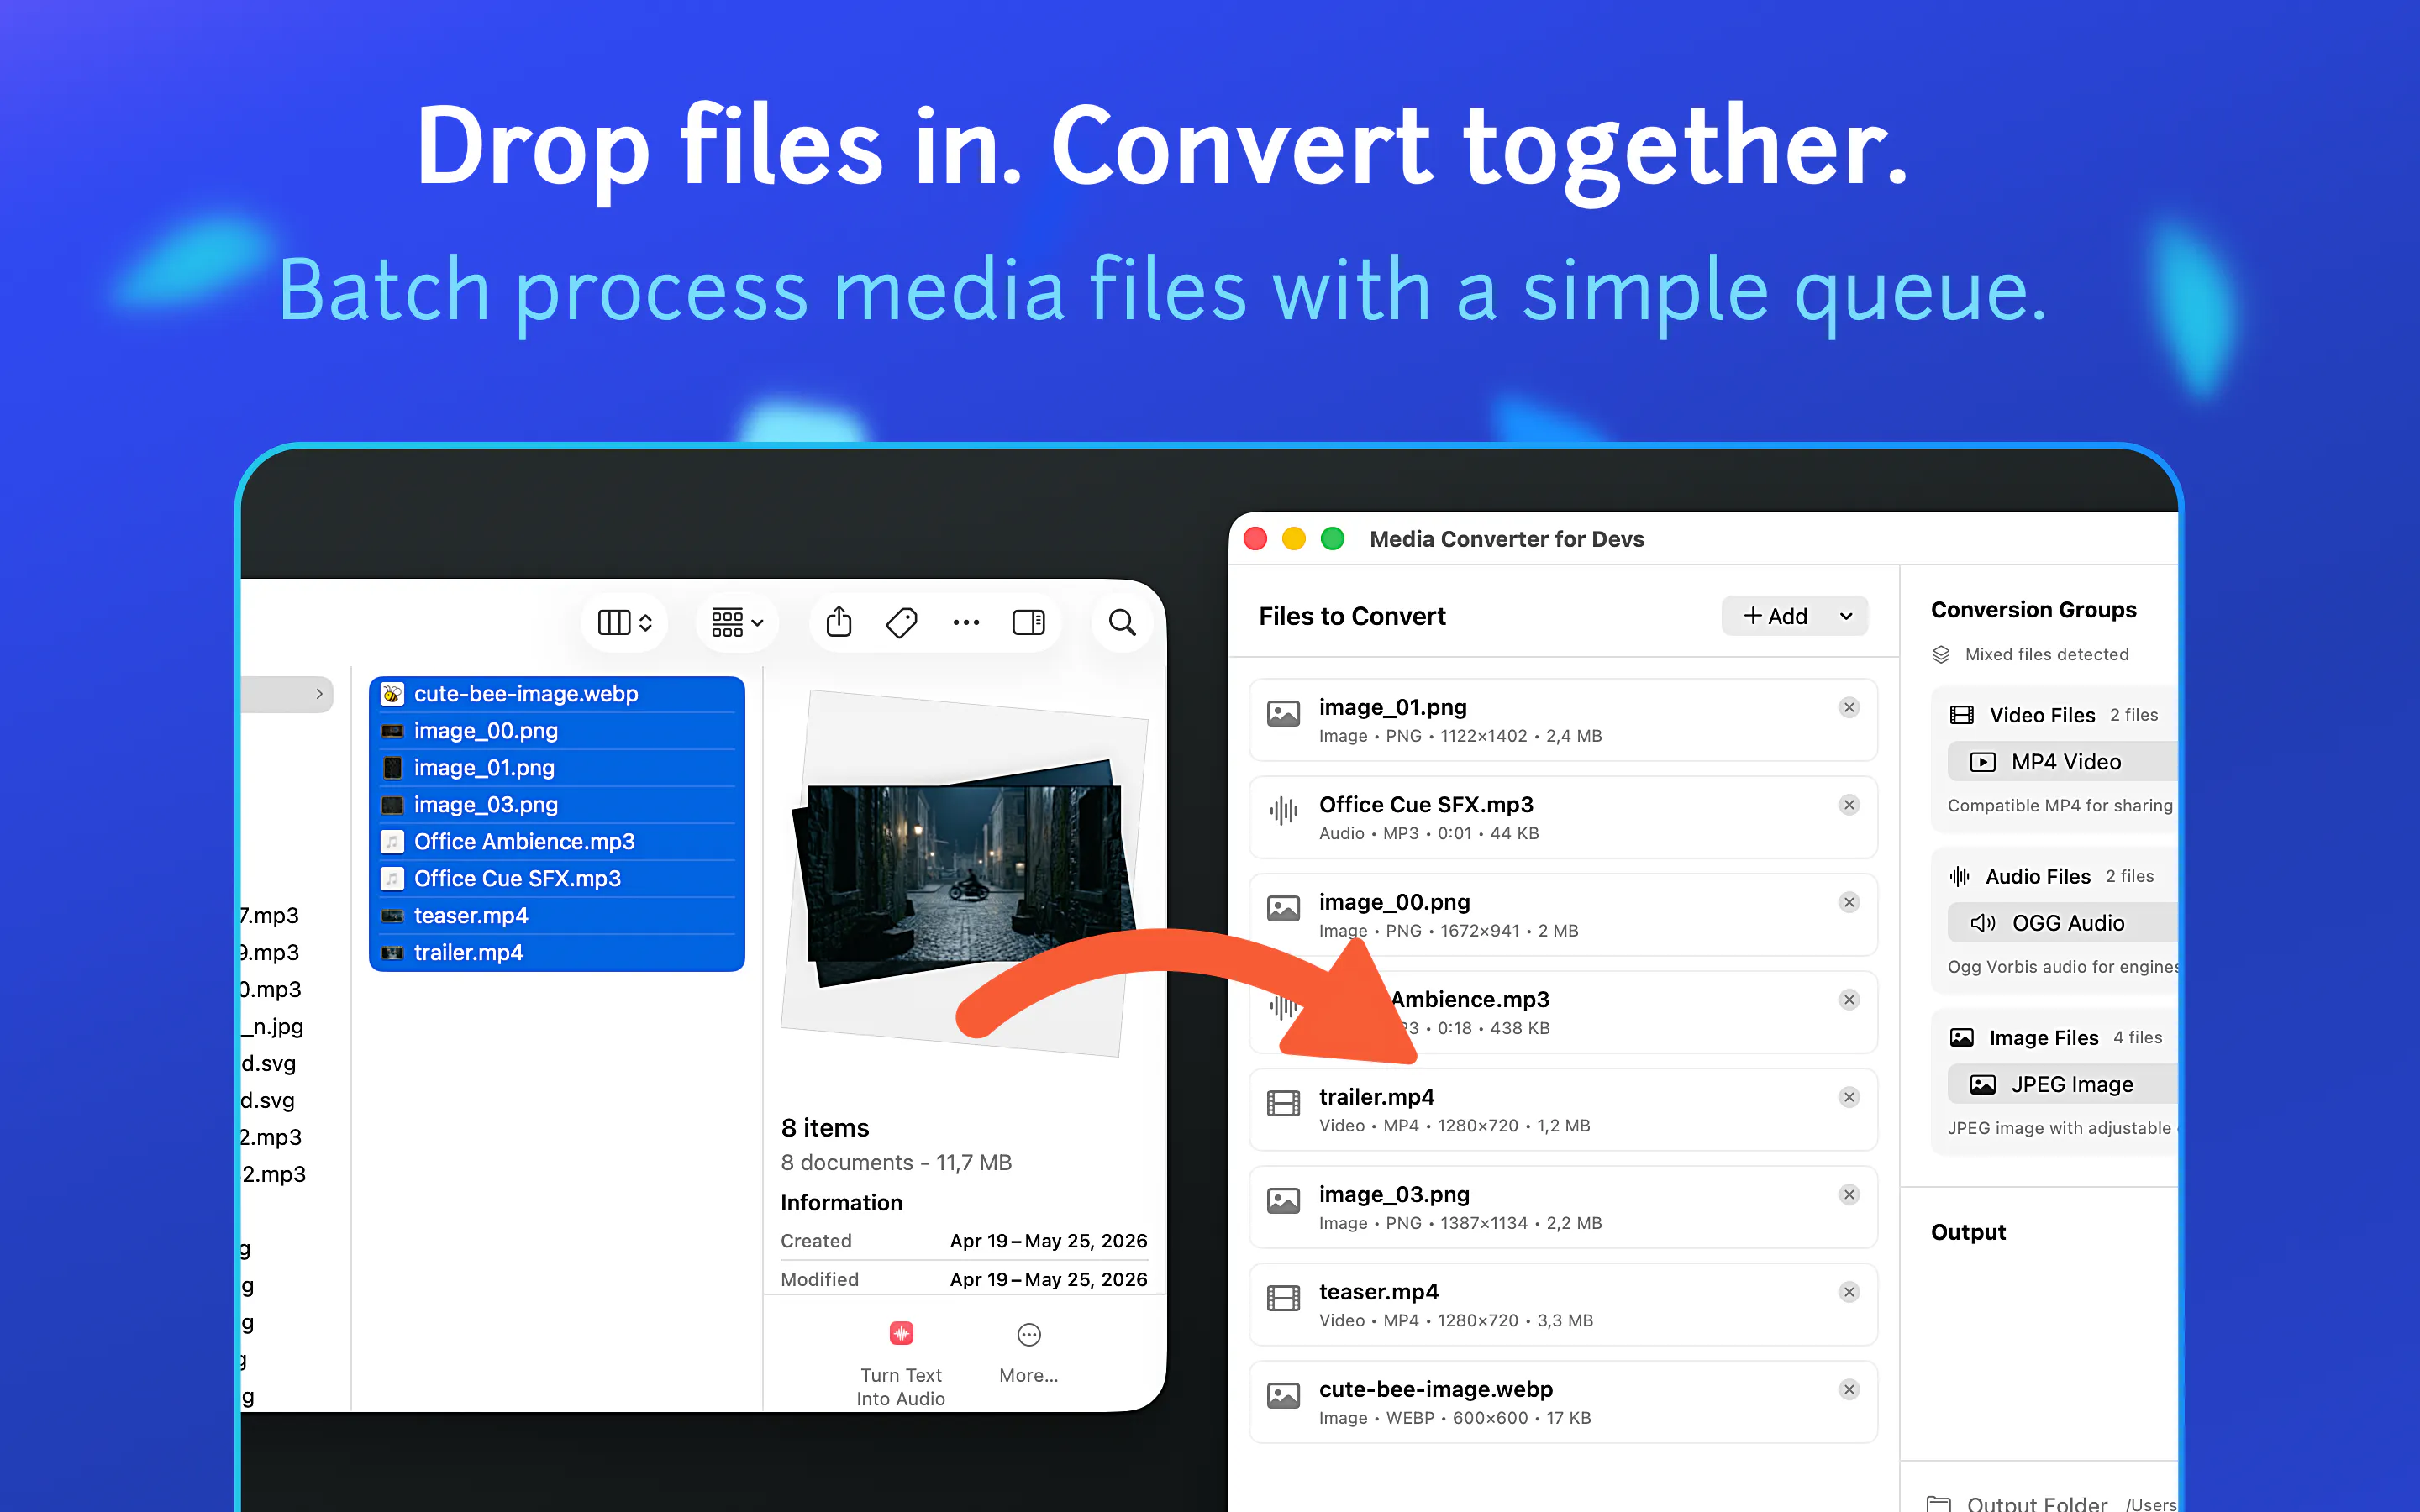Click the More... quick action icon

(1029, 1335)
